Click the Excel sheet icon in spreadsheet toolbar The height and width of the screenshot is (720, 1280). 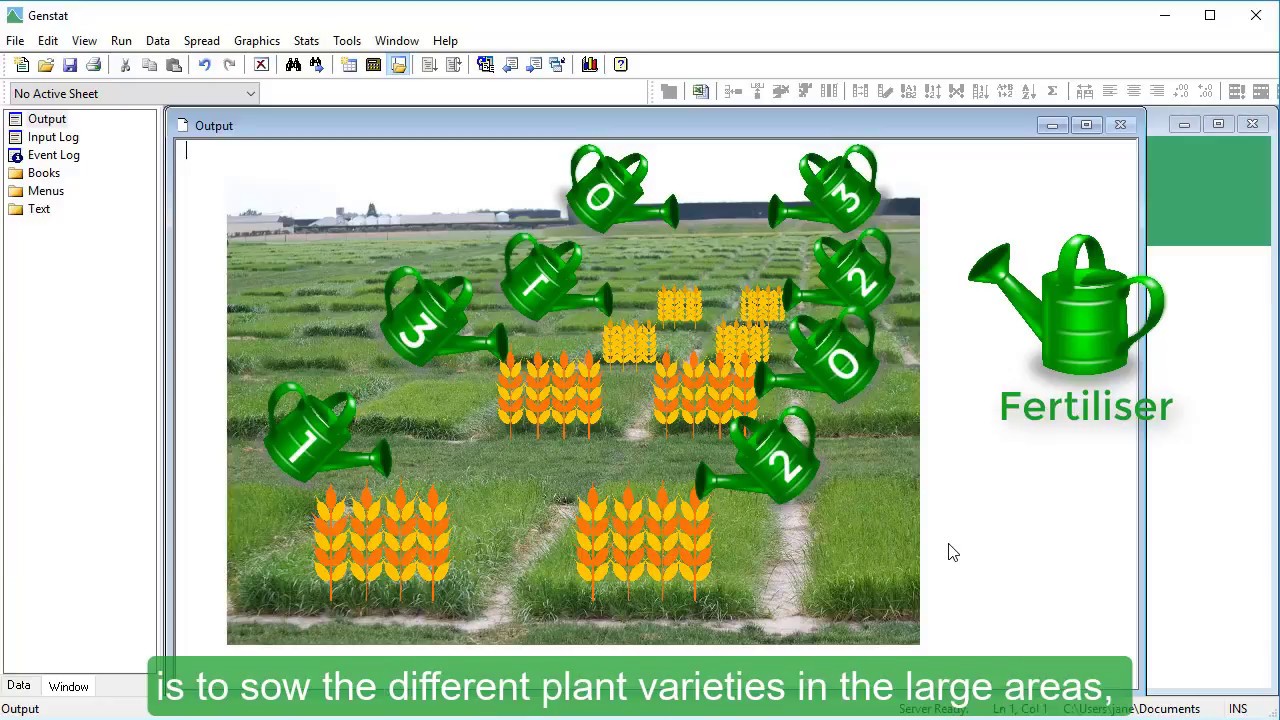click(701, 91)
